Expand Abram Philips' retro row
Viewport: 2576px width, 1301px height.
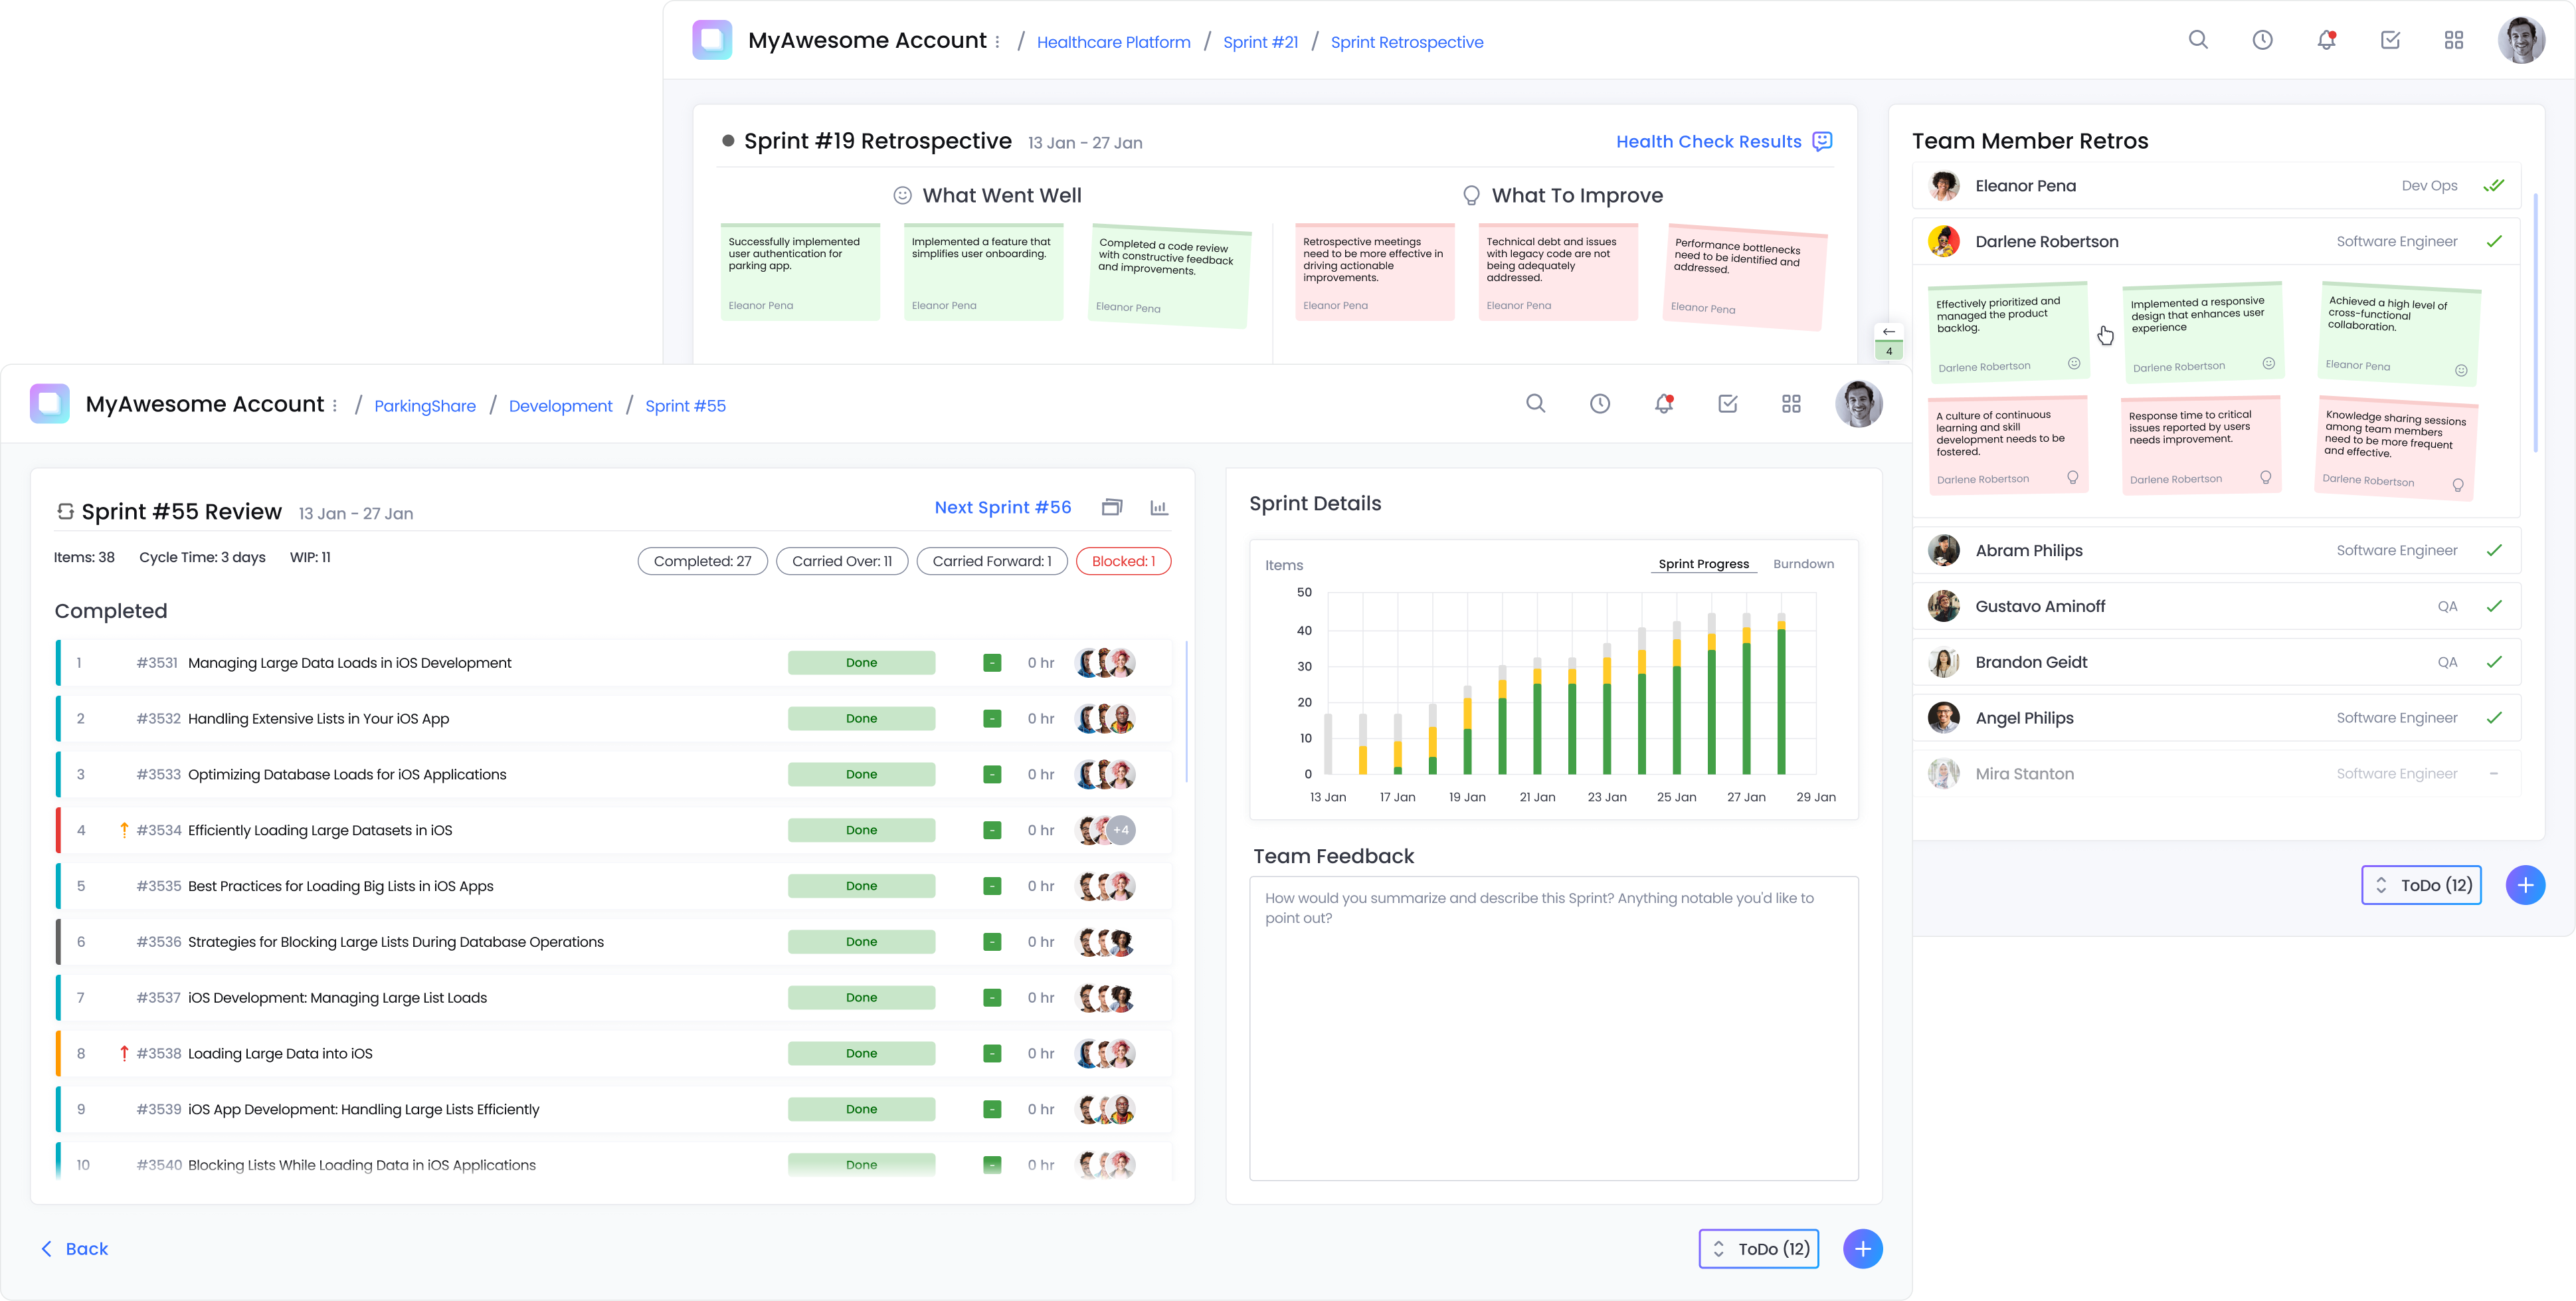(2216, 550)
